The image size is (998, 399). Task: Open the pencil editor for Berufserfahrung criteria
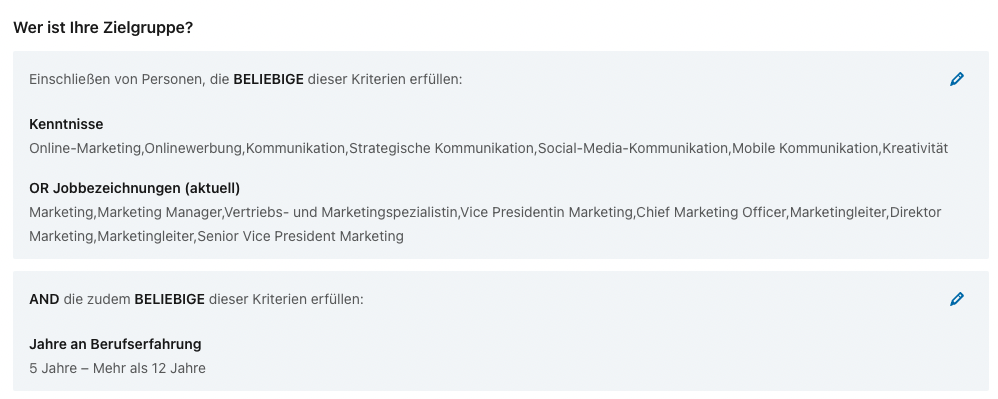[957, 298]
